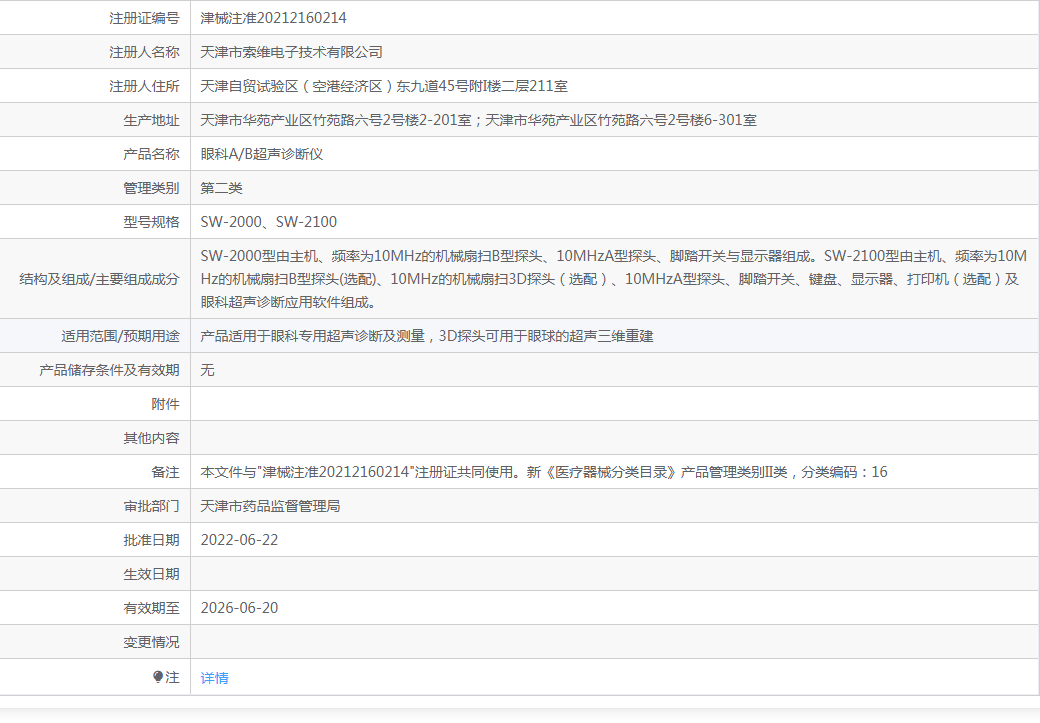Viewport: 1040px width, 723px height.
Task: Click the lightbulb icon beside 注
Action: point(158,677)
